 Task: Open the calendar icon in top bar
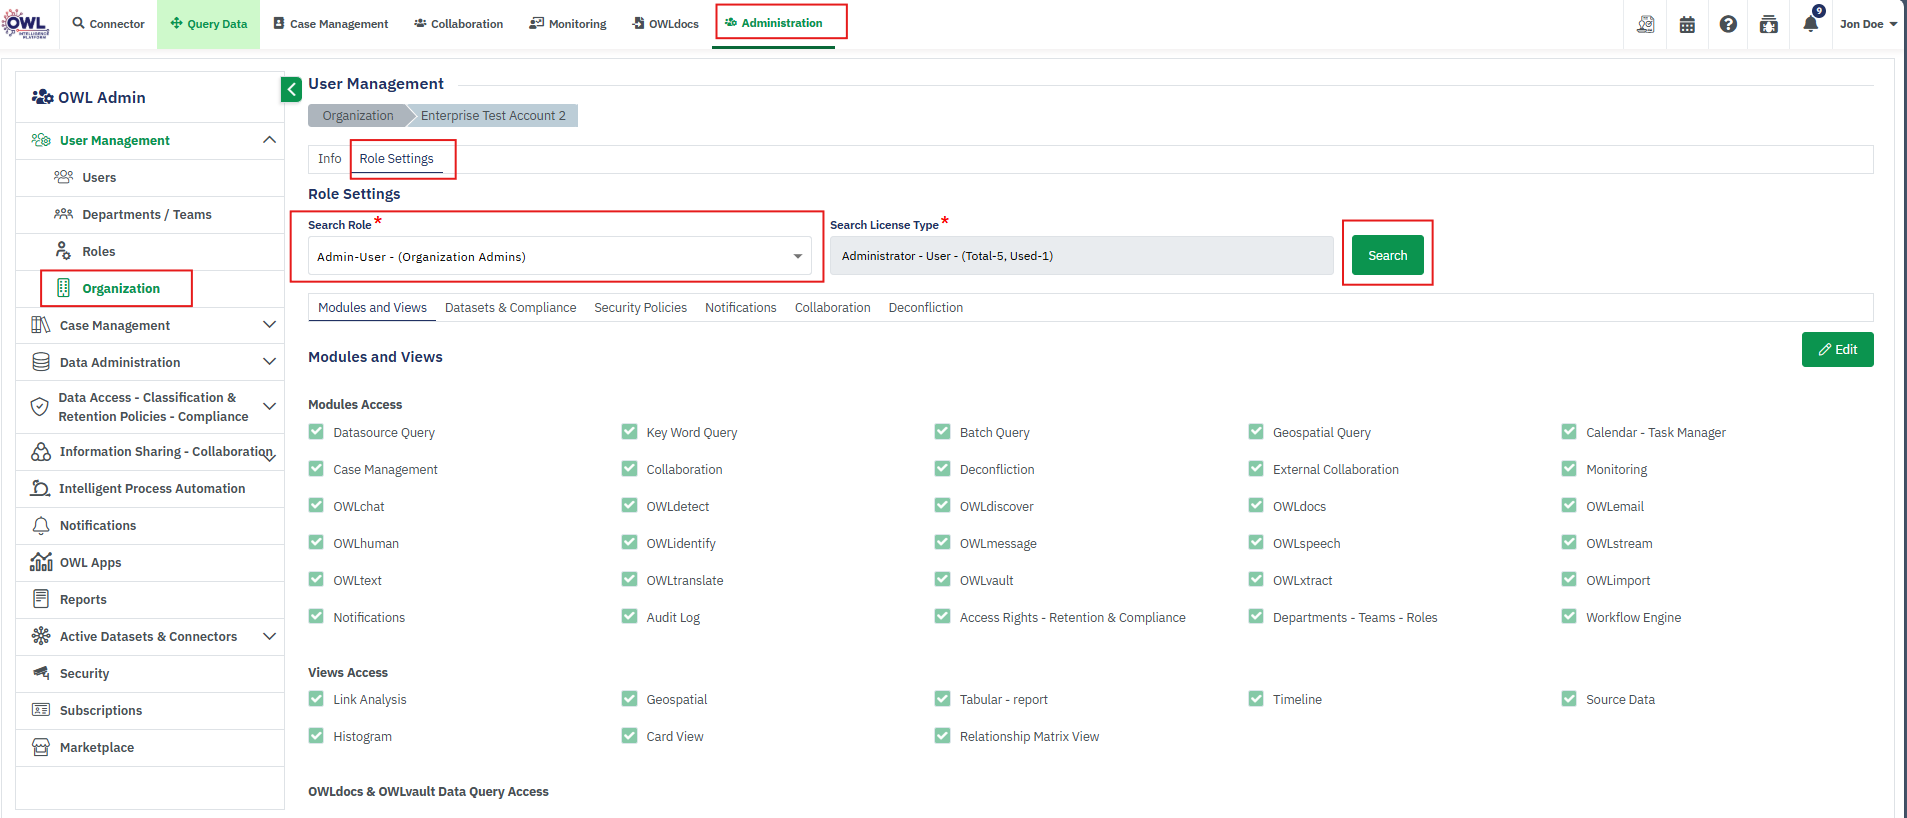[x=1687, y=24]
